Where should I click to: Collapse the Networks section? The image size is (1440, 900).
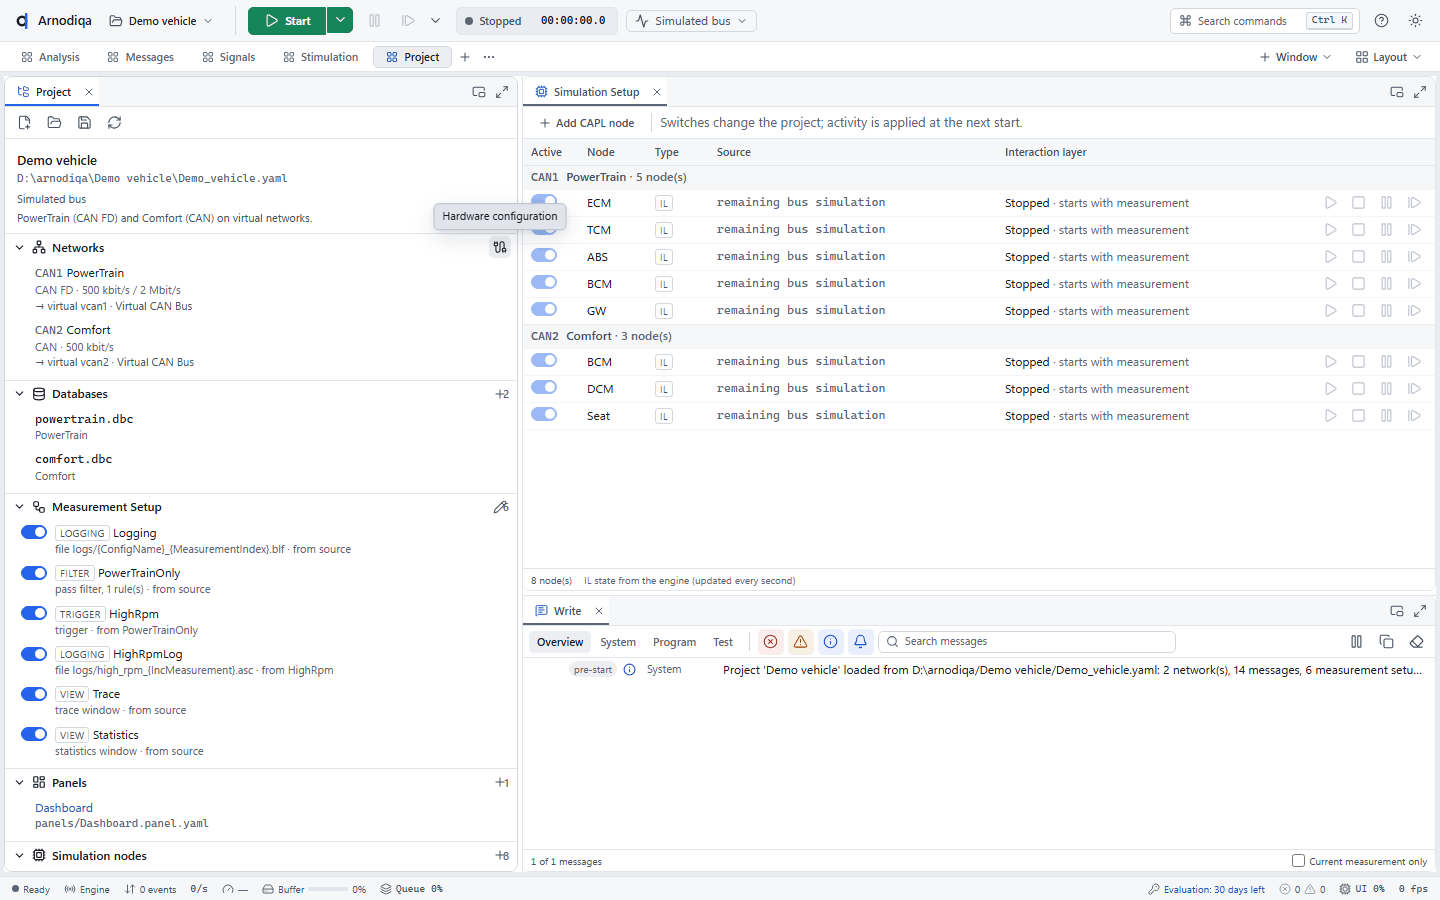pyautogui.click(x=20, y=248)
